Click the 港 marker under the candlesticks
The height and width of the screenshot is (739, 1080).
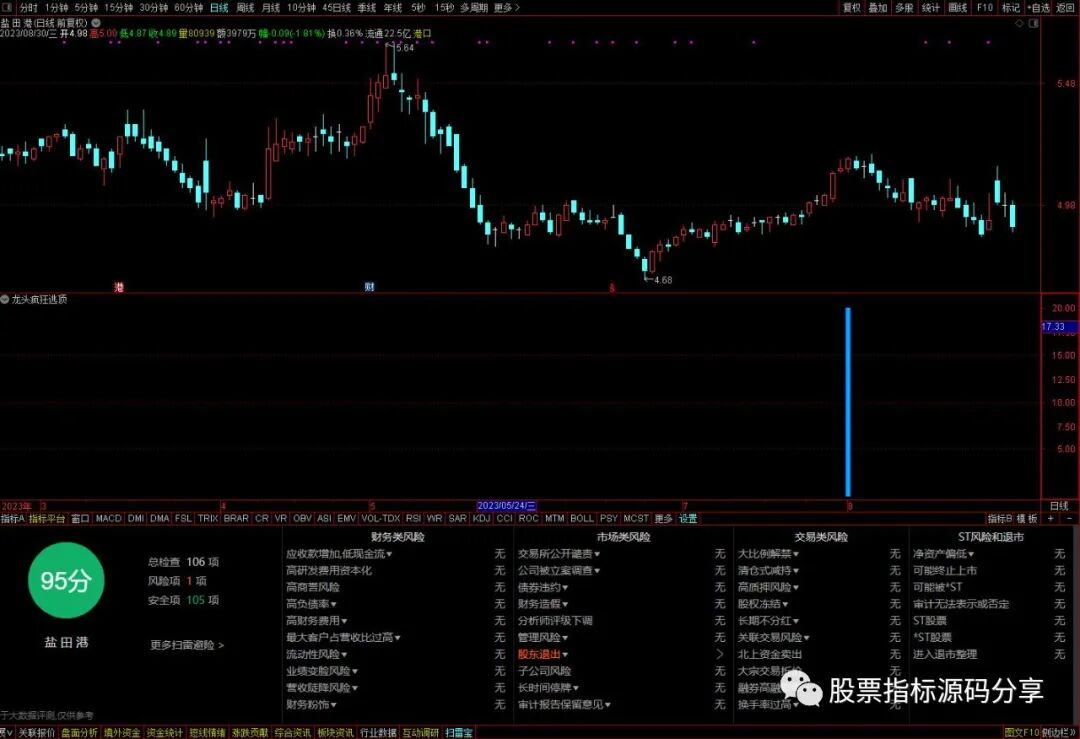(118, 287)
